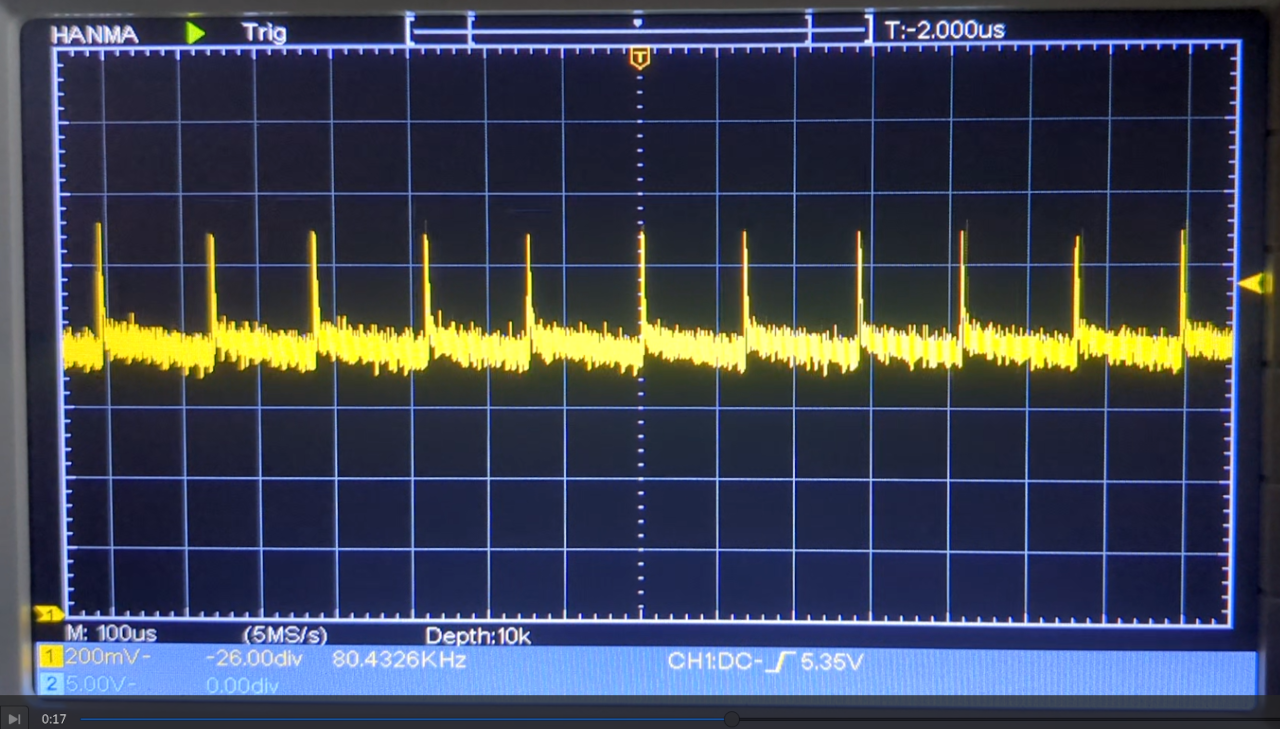Click the (5MS/s) sample rate readout
Image resolution: width=1280 pixels, height=729 pixels.
click(x=285, y=635)
